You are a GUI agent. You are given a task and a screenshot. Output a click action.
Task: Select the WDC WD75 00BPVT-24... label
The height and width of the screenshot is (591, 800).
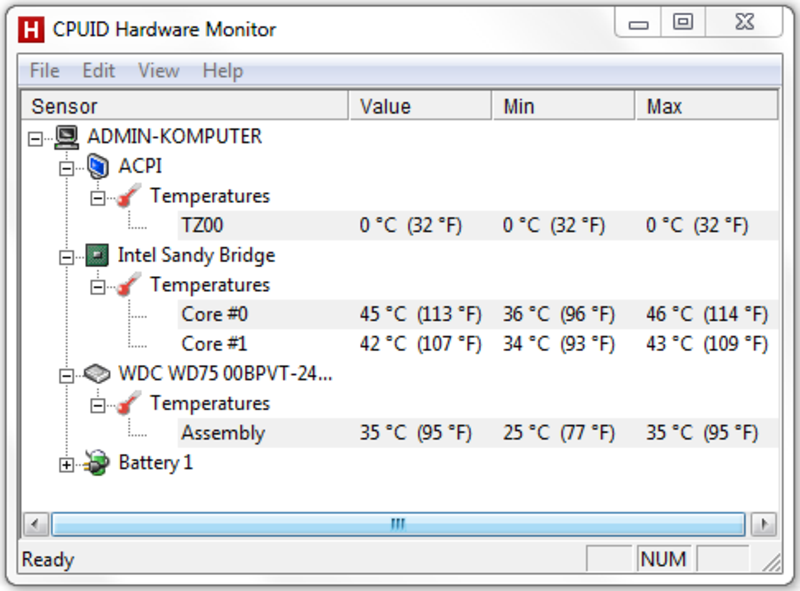click(x=225, y=374)
